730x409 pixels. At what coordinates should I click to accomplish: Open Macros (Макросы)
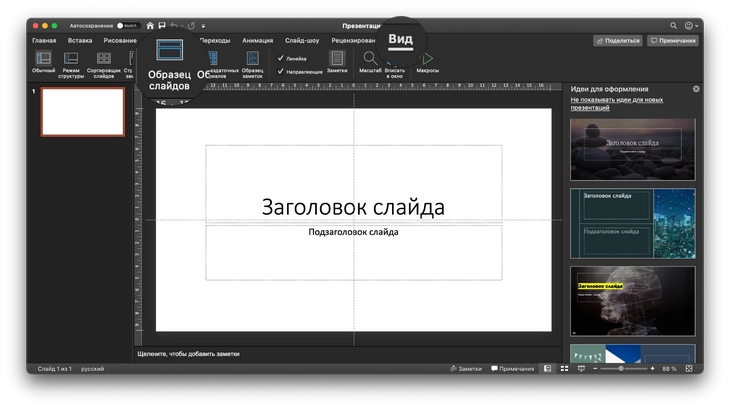point(427,62)
